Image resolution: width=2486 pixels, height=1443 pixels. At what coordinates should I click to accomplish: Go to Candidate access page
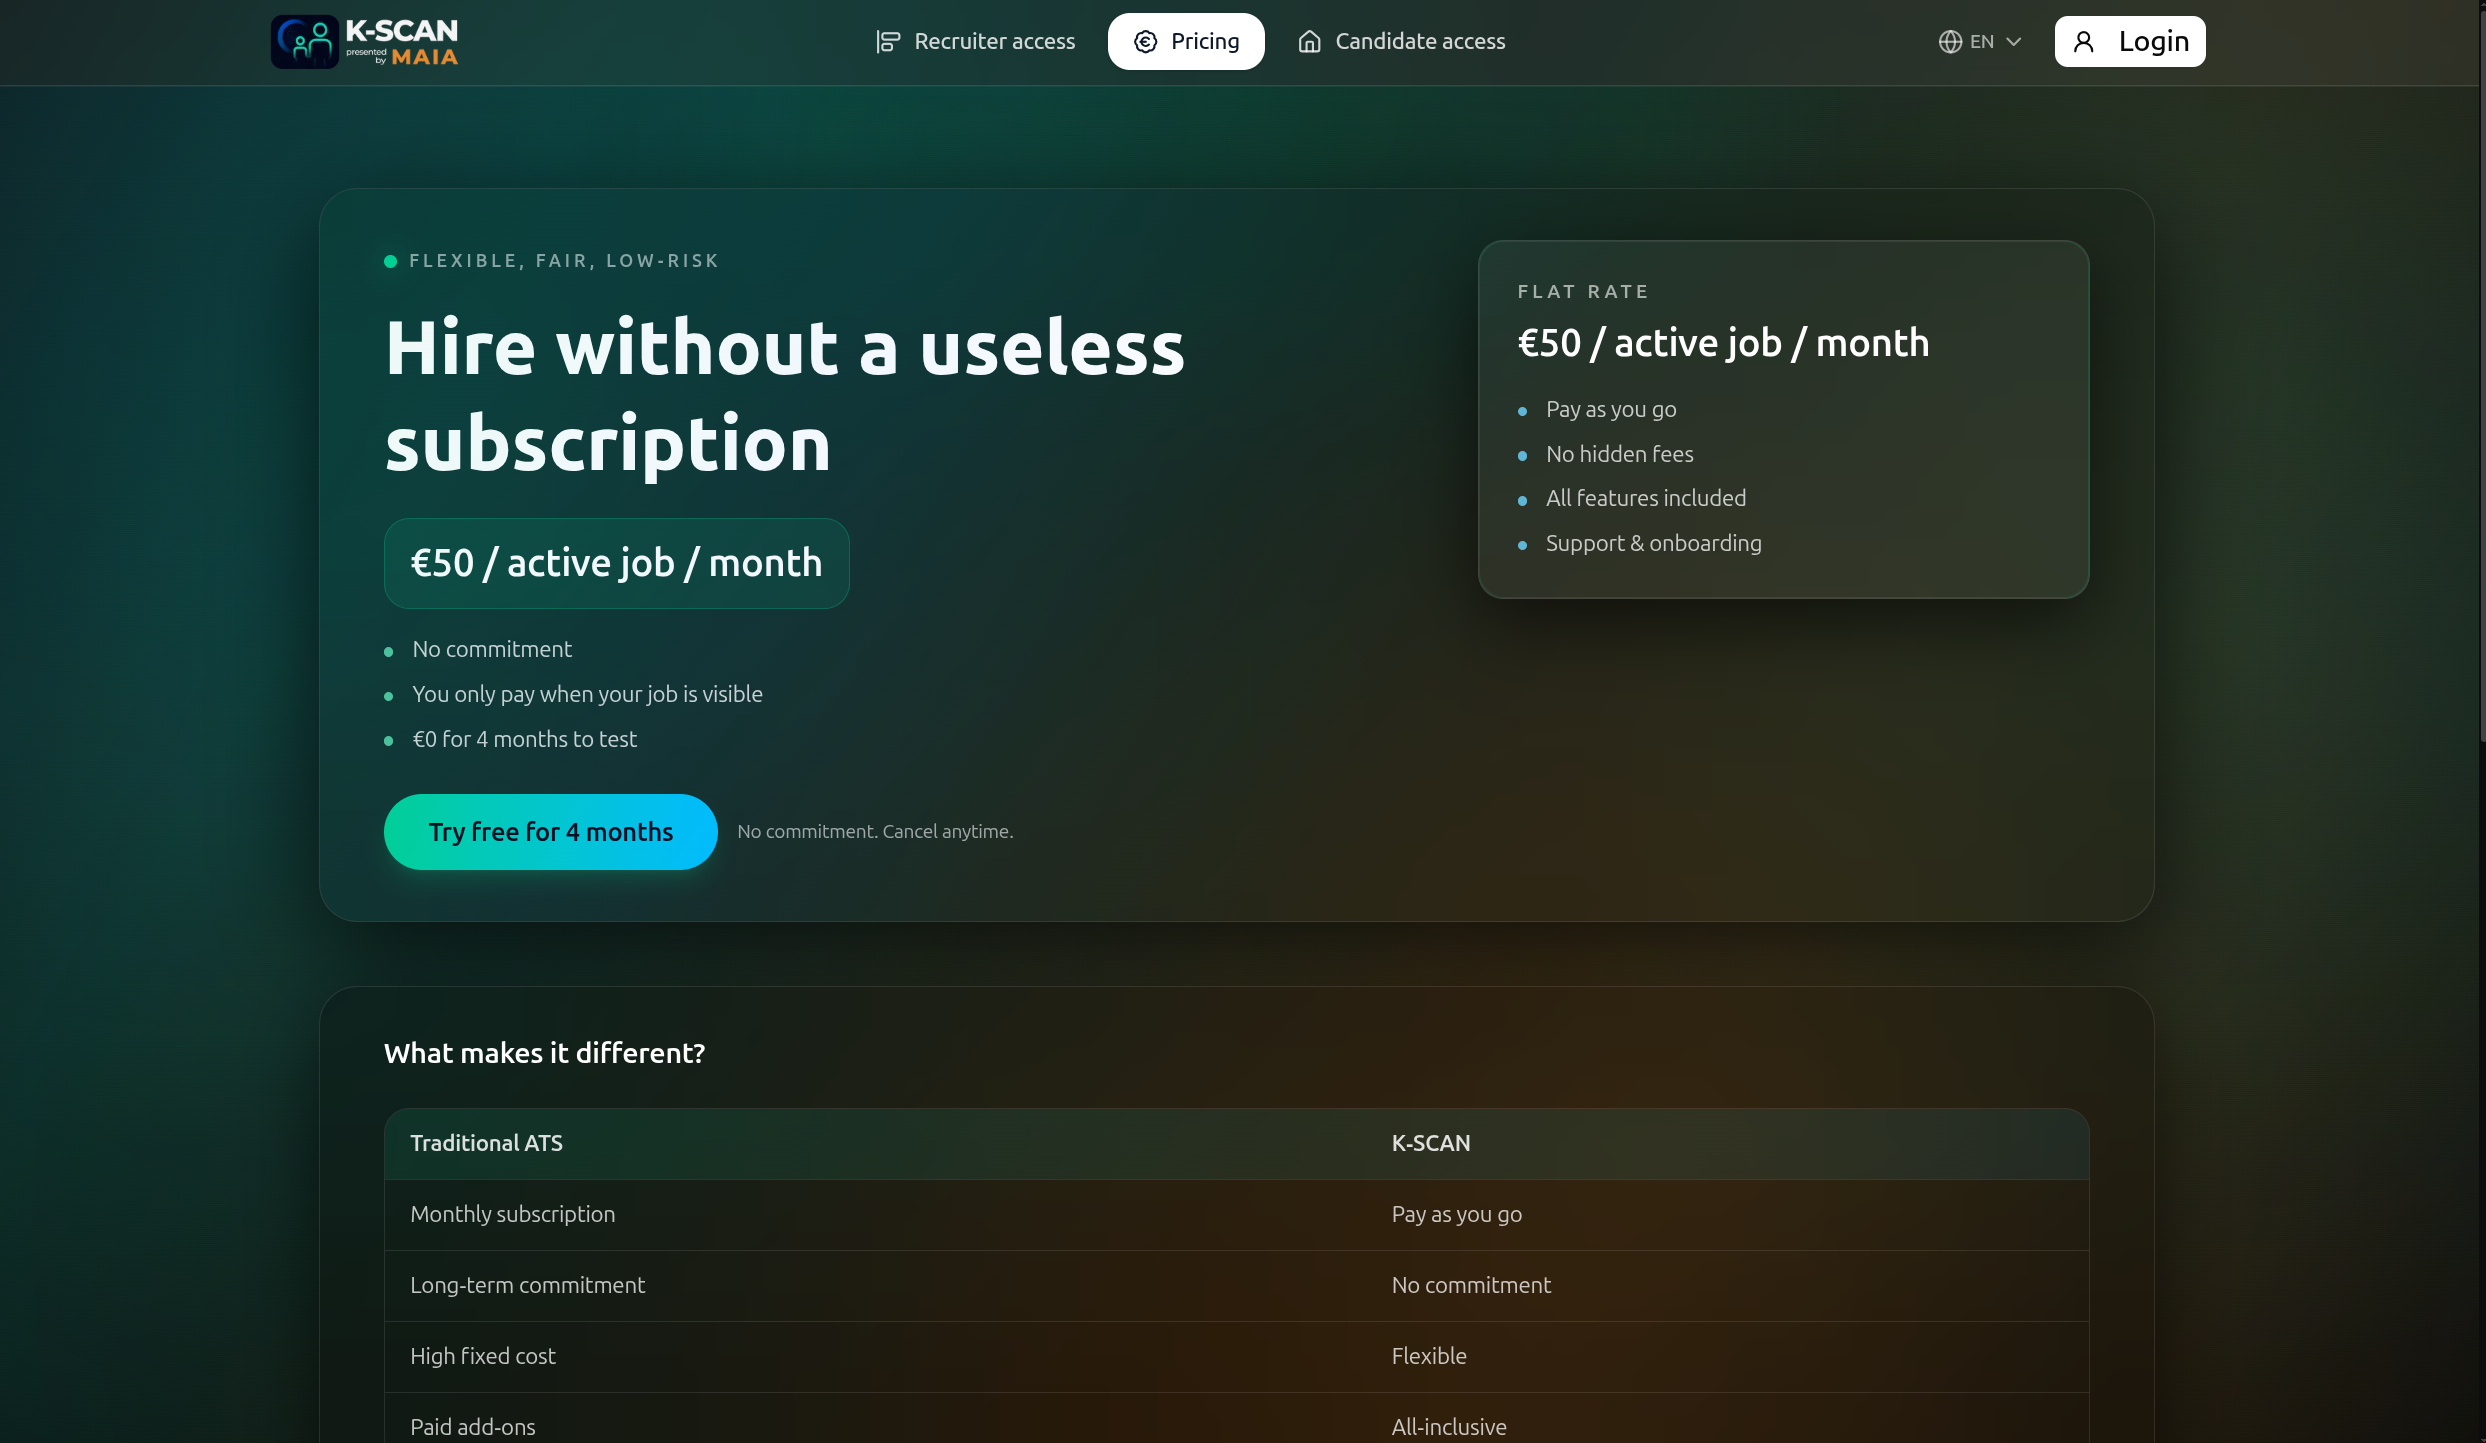1420,42
